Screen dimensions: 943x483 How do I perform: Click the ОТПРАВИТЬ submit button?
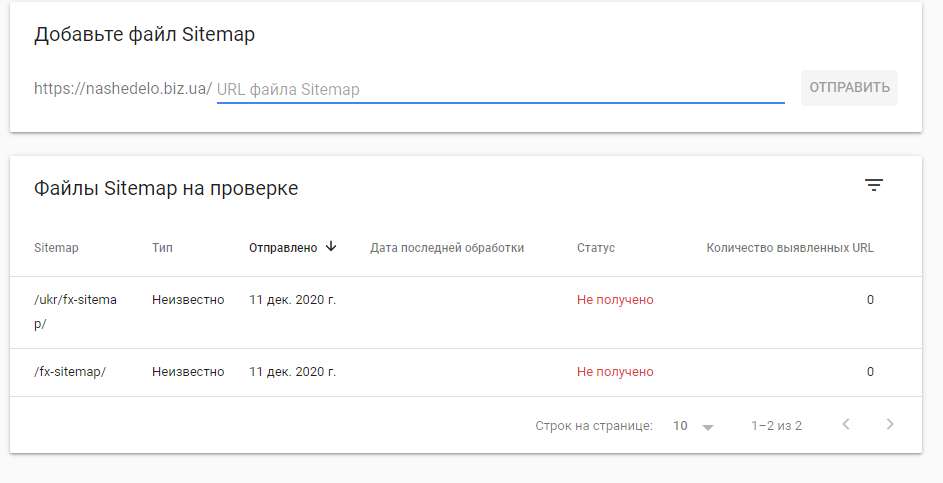(849, 88)
